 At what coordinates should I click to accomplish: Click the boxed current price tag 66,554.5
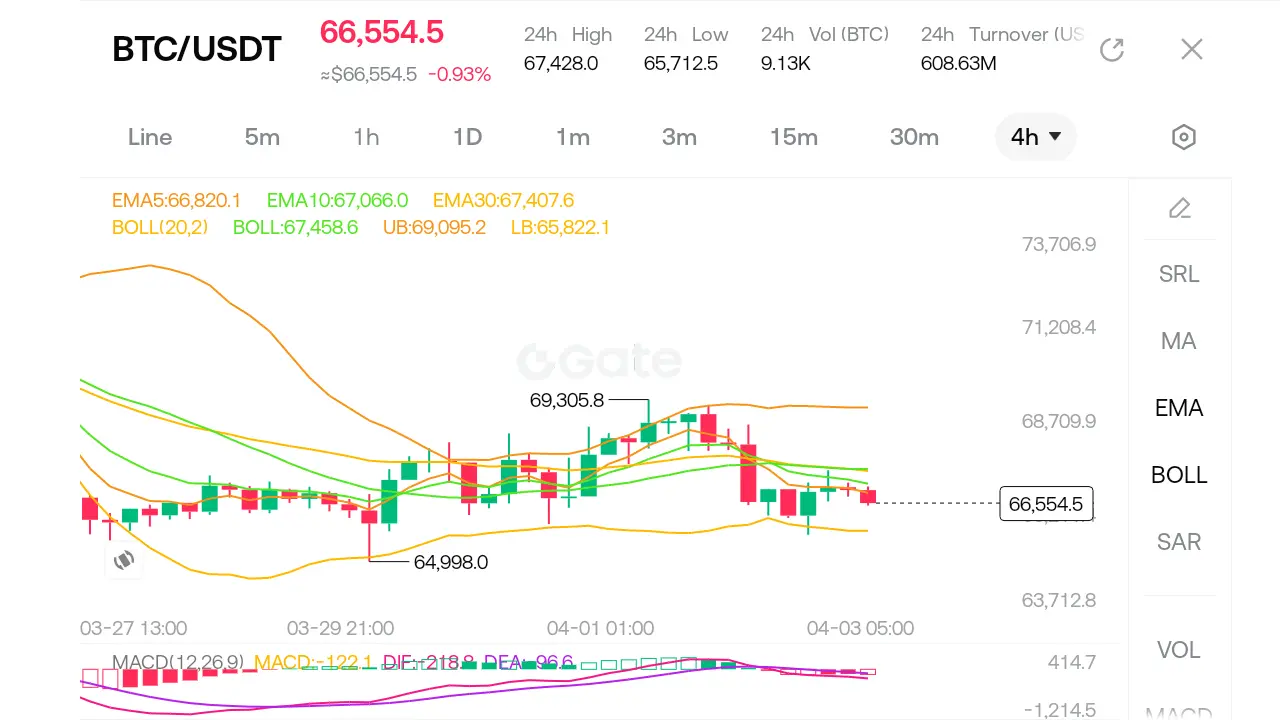(1046, 504)
